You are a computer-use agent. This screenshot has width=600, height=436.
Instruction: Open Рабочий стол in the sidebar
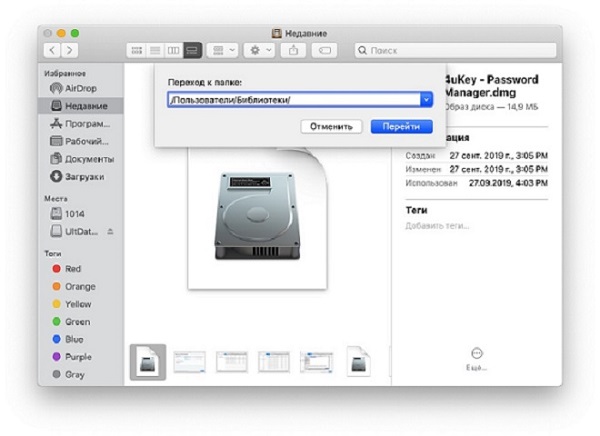coord(80,141)
